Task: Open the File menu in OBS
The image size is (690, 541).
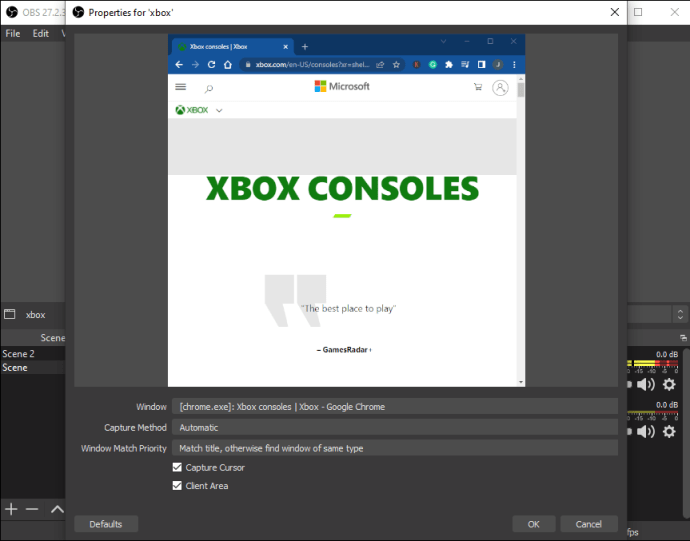Action: [x=13, y=33]
